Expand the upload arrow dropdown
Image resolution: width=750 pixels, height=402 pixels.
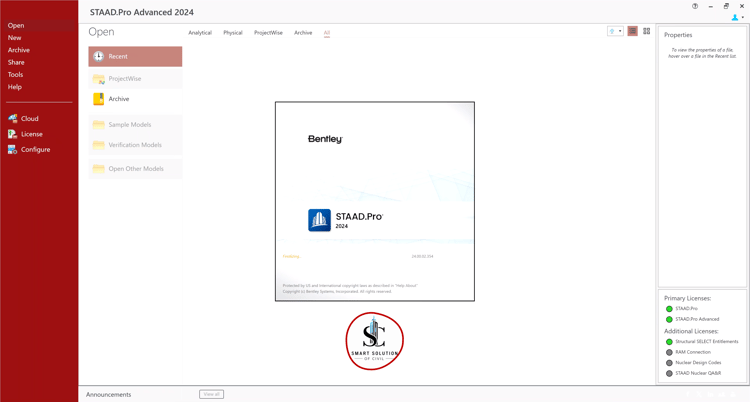coord(615,31)
